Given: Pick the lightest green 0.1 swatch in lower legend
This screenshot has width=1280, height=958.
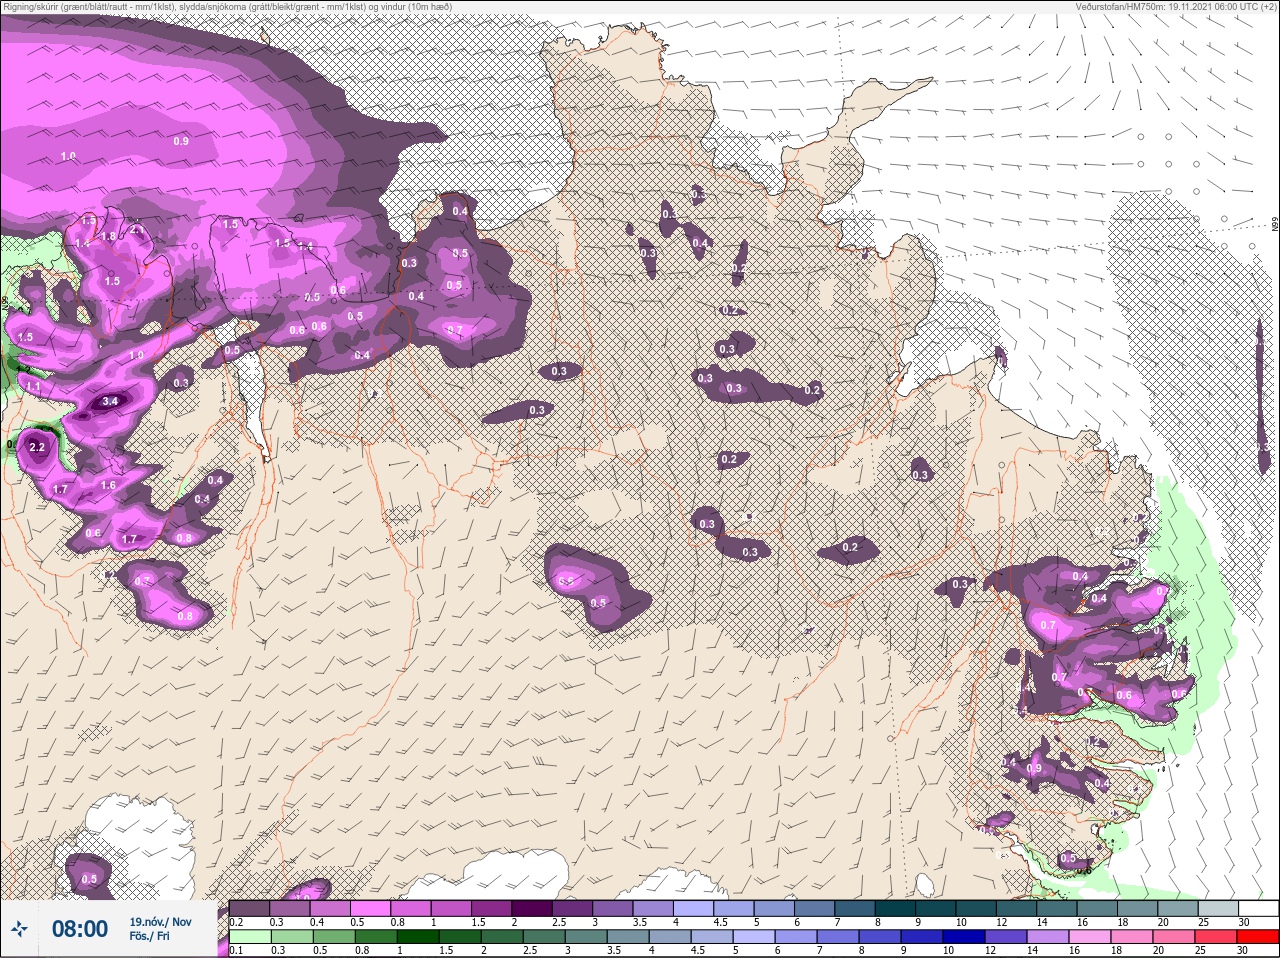Looking at the screenshot, I should 250,937.
